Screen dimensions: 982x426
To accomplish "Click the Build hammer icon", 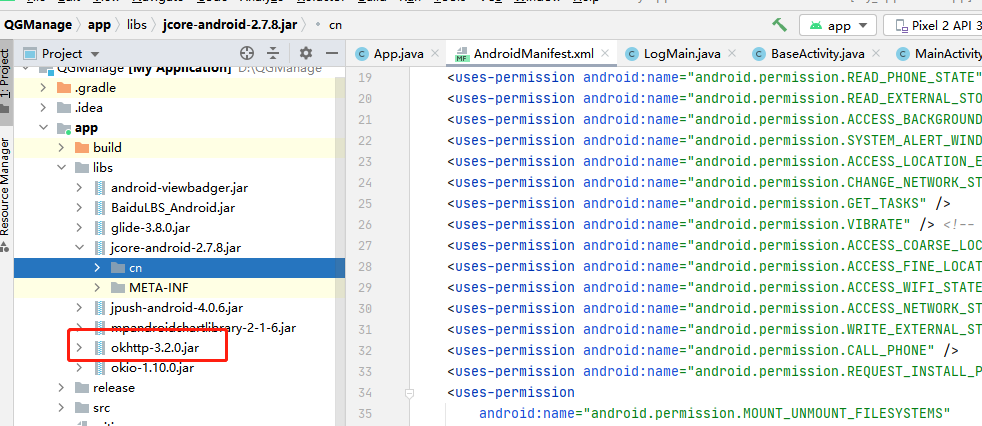I will (779, 25).
